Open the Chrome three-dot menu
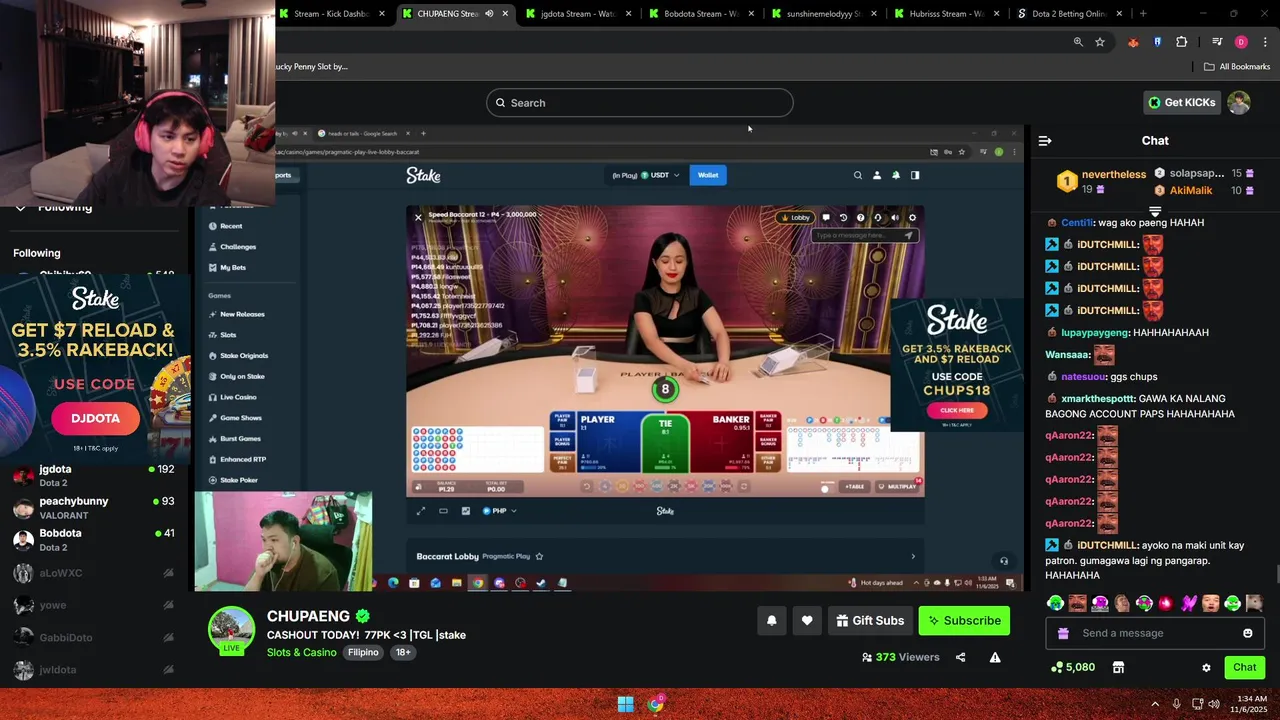The height and width of the screenshot is (720, 1280). 1265,42
